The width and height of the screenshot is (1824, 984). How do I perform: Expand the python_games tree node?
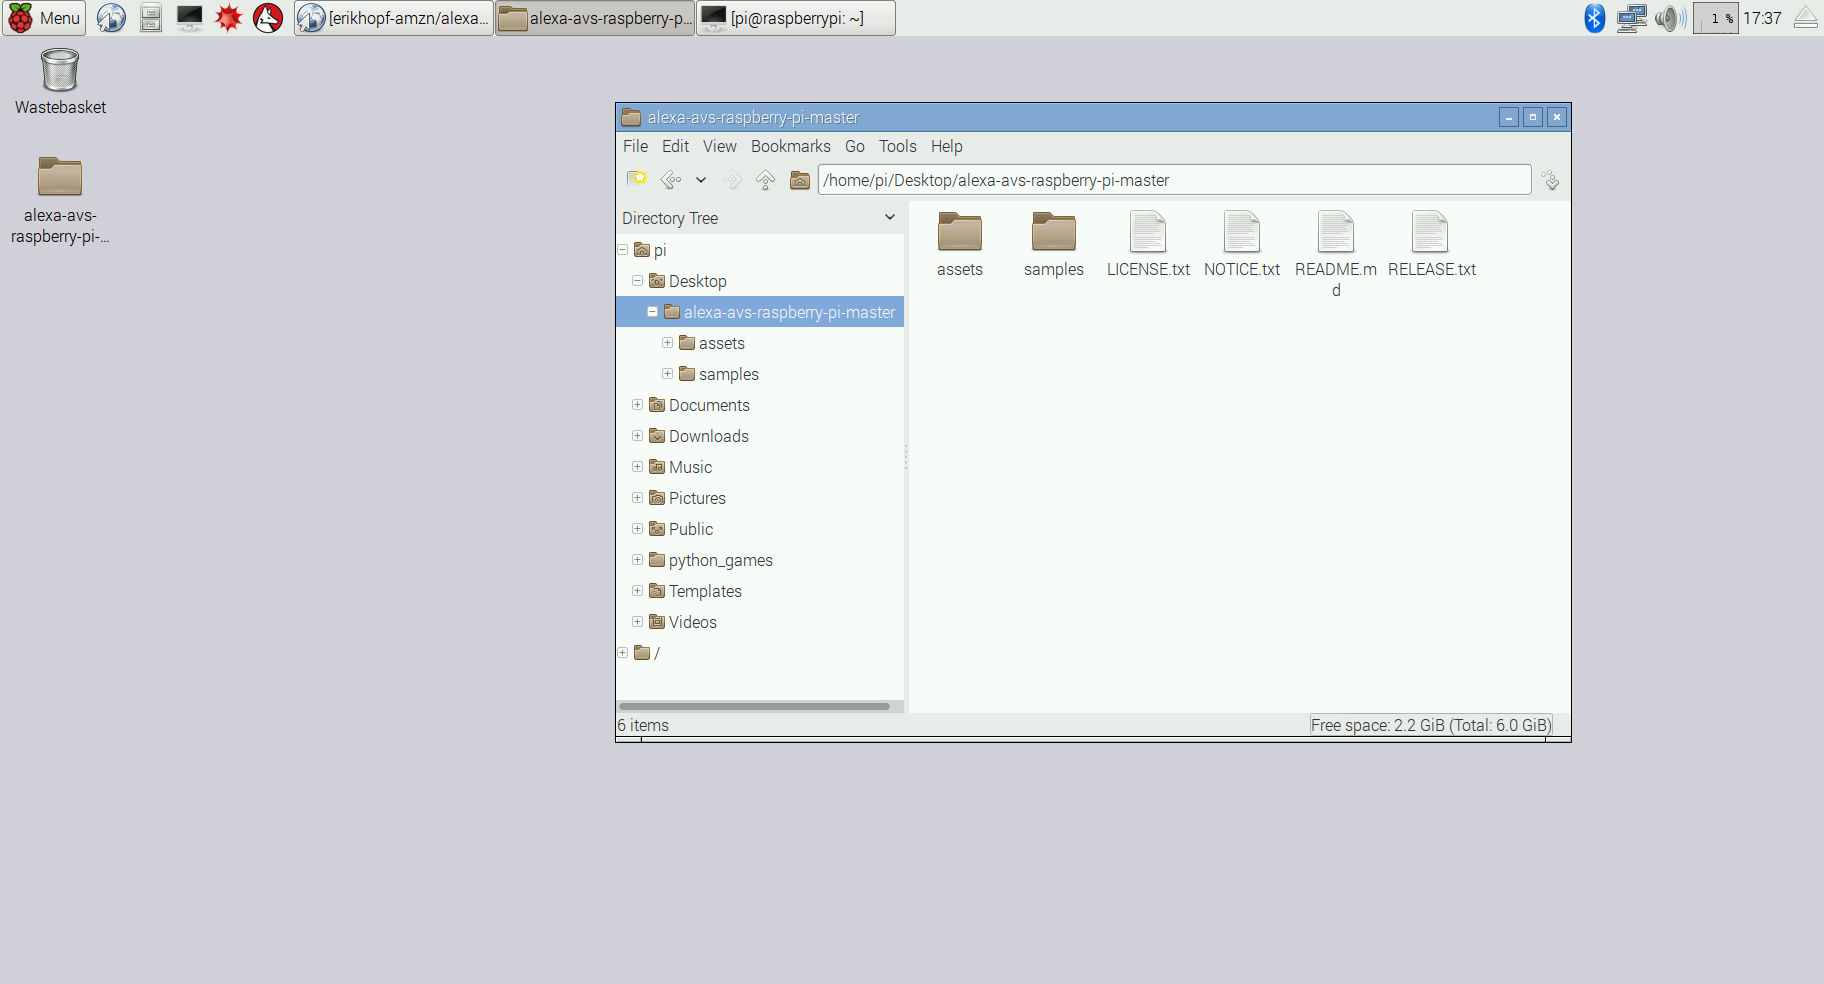coord(637,560)
